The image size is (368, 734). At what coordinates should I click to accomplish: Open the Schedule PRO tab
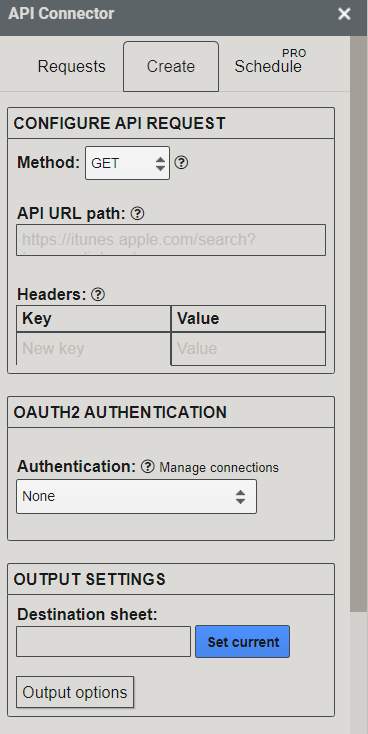point(268,66)
